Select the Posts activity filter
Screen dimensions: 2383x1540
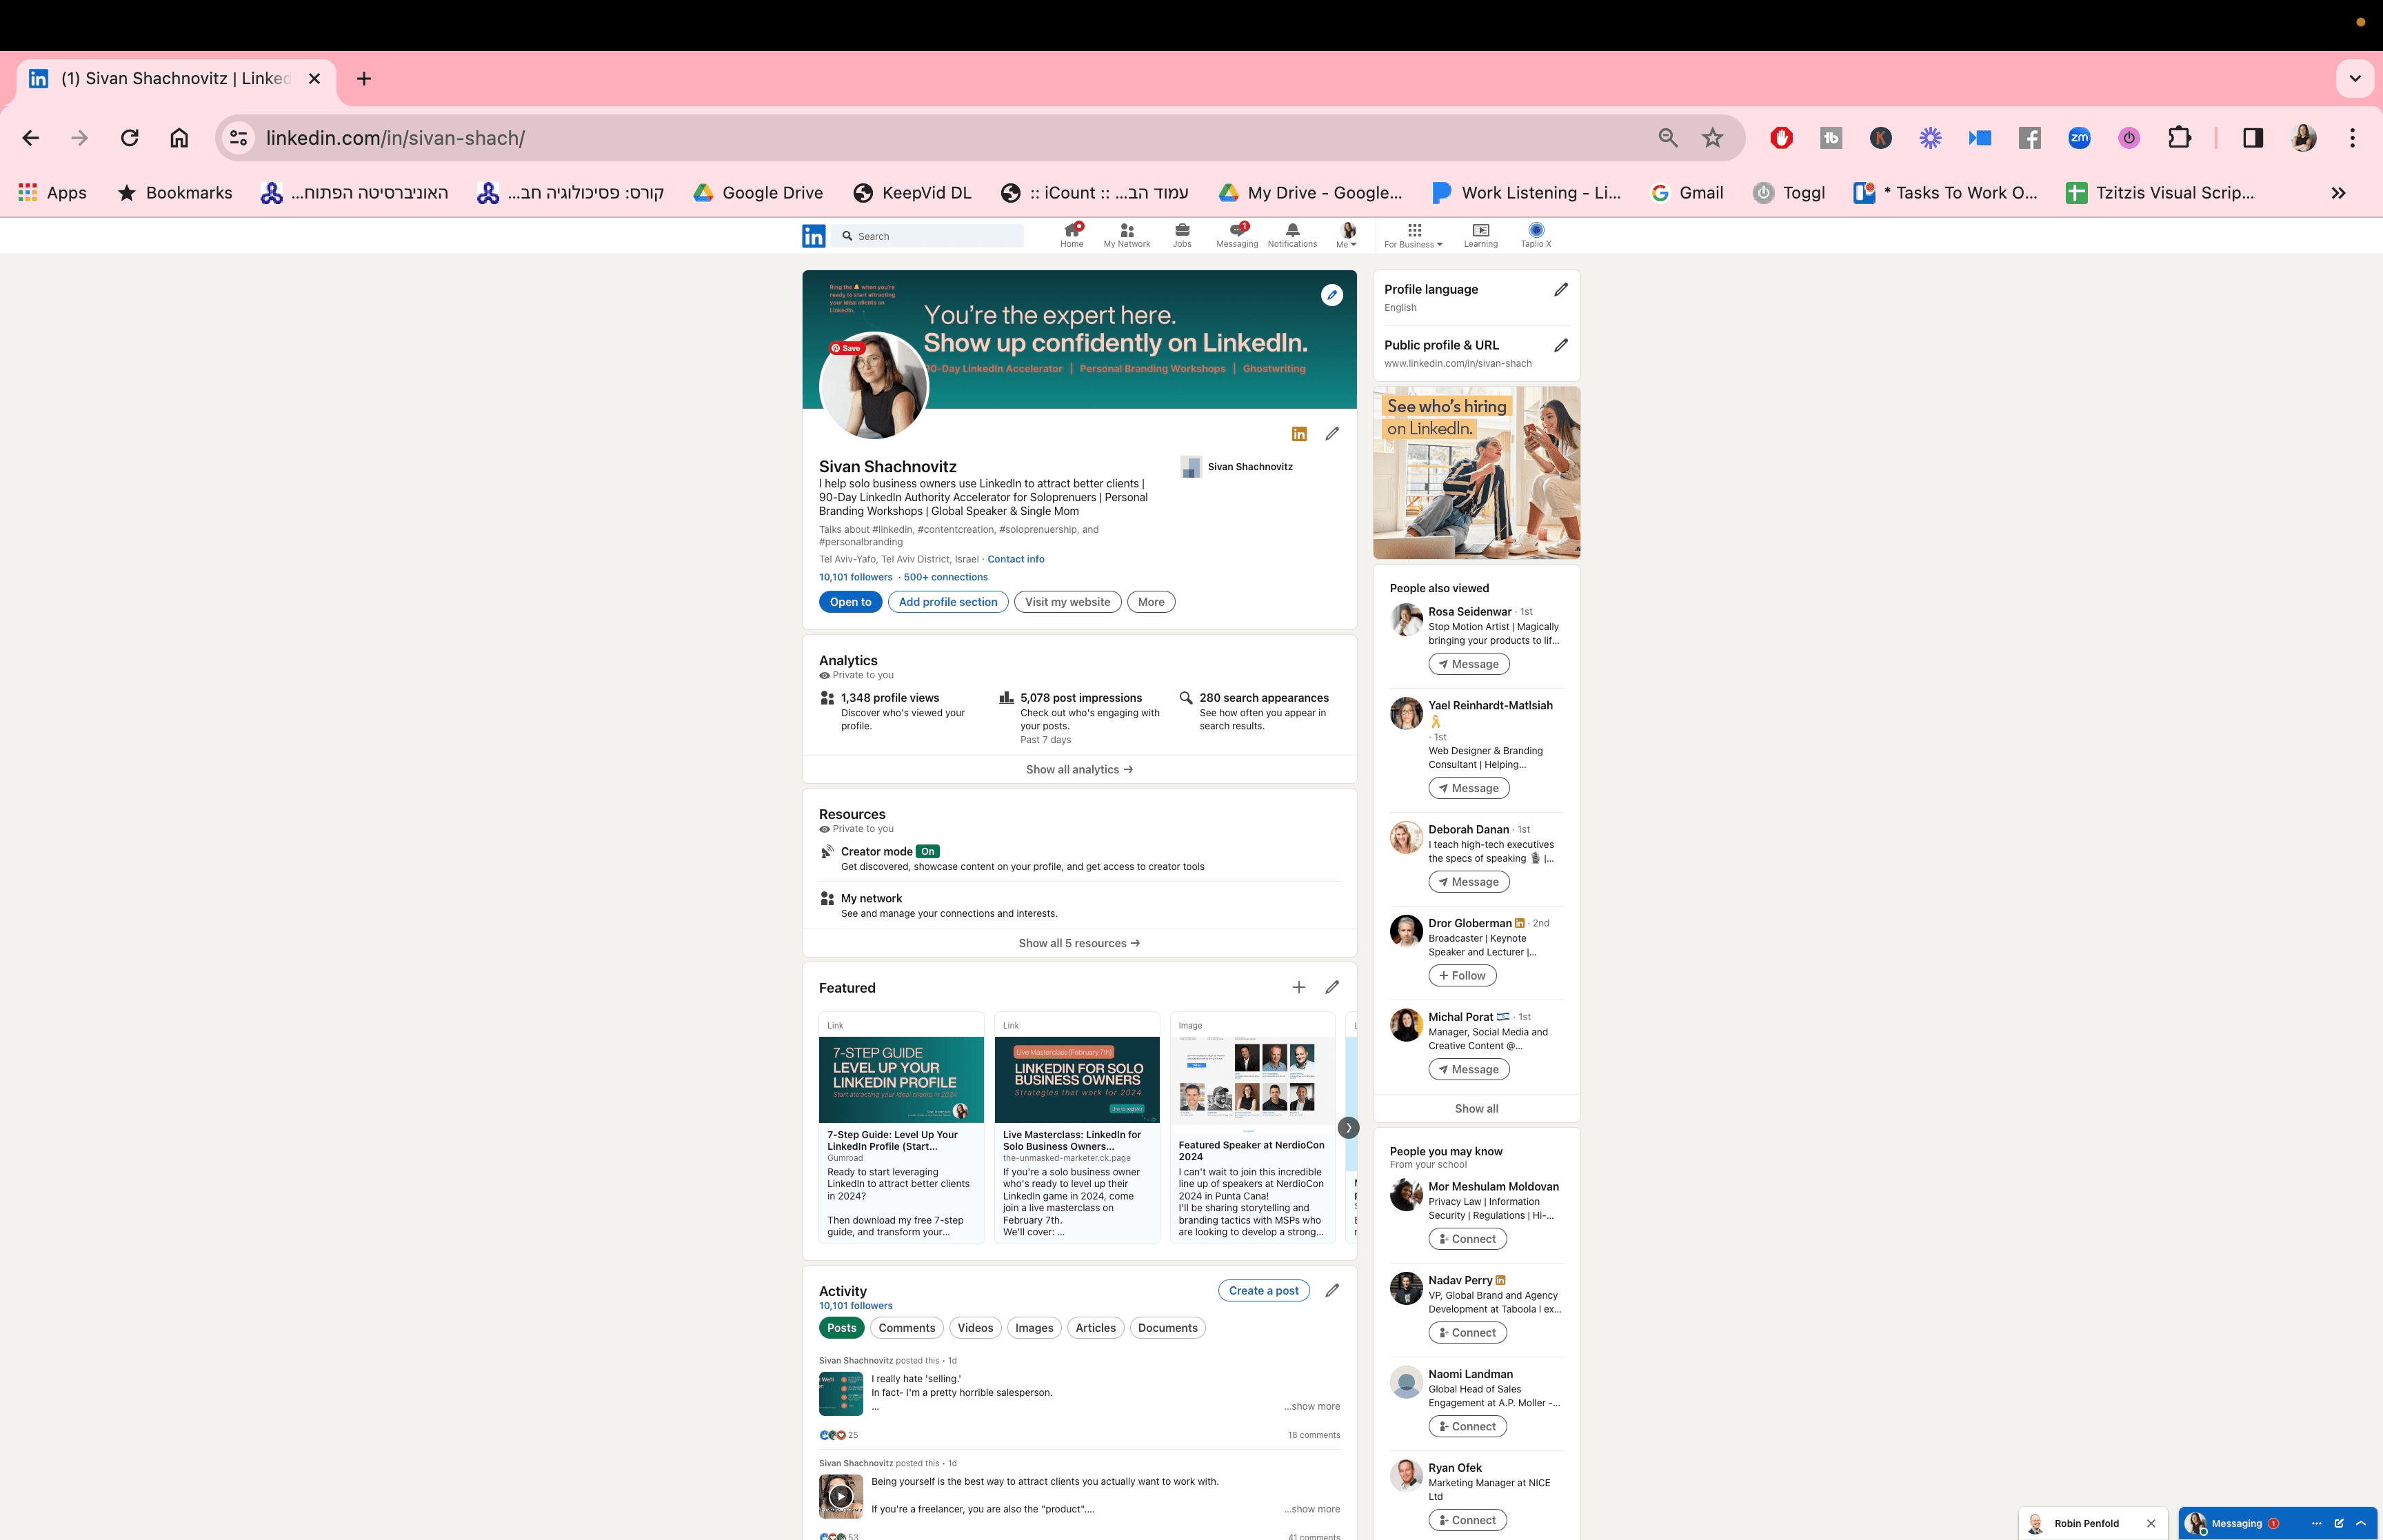coord(842,1328)
